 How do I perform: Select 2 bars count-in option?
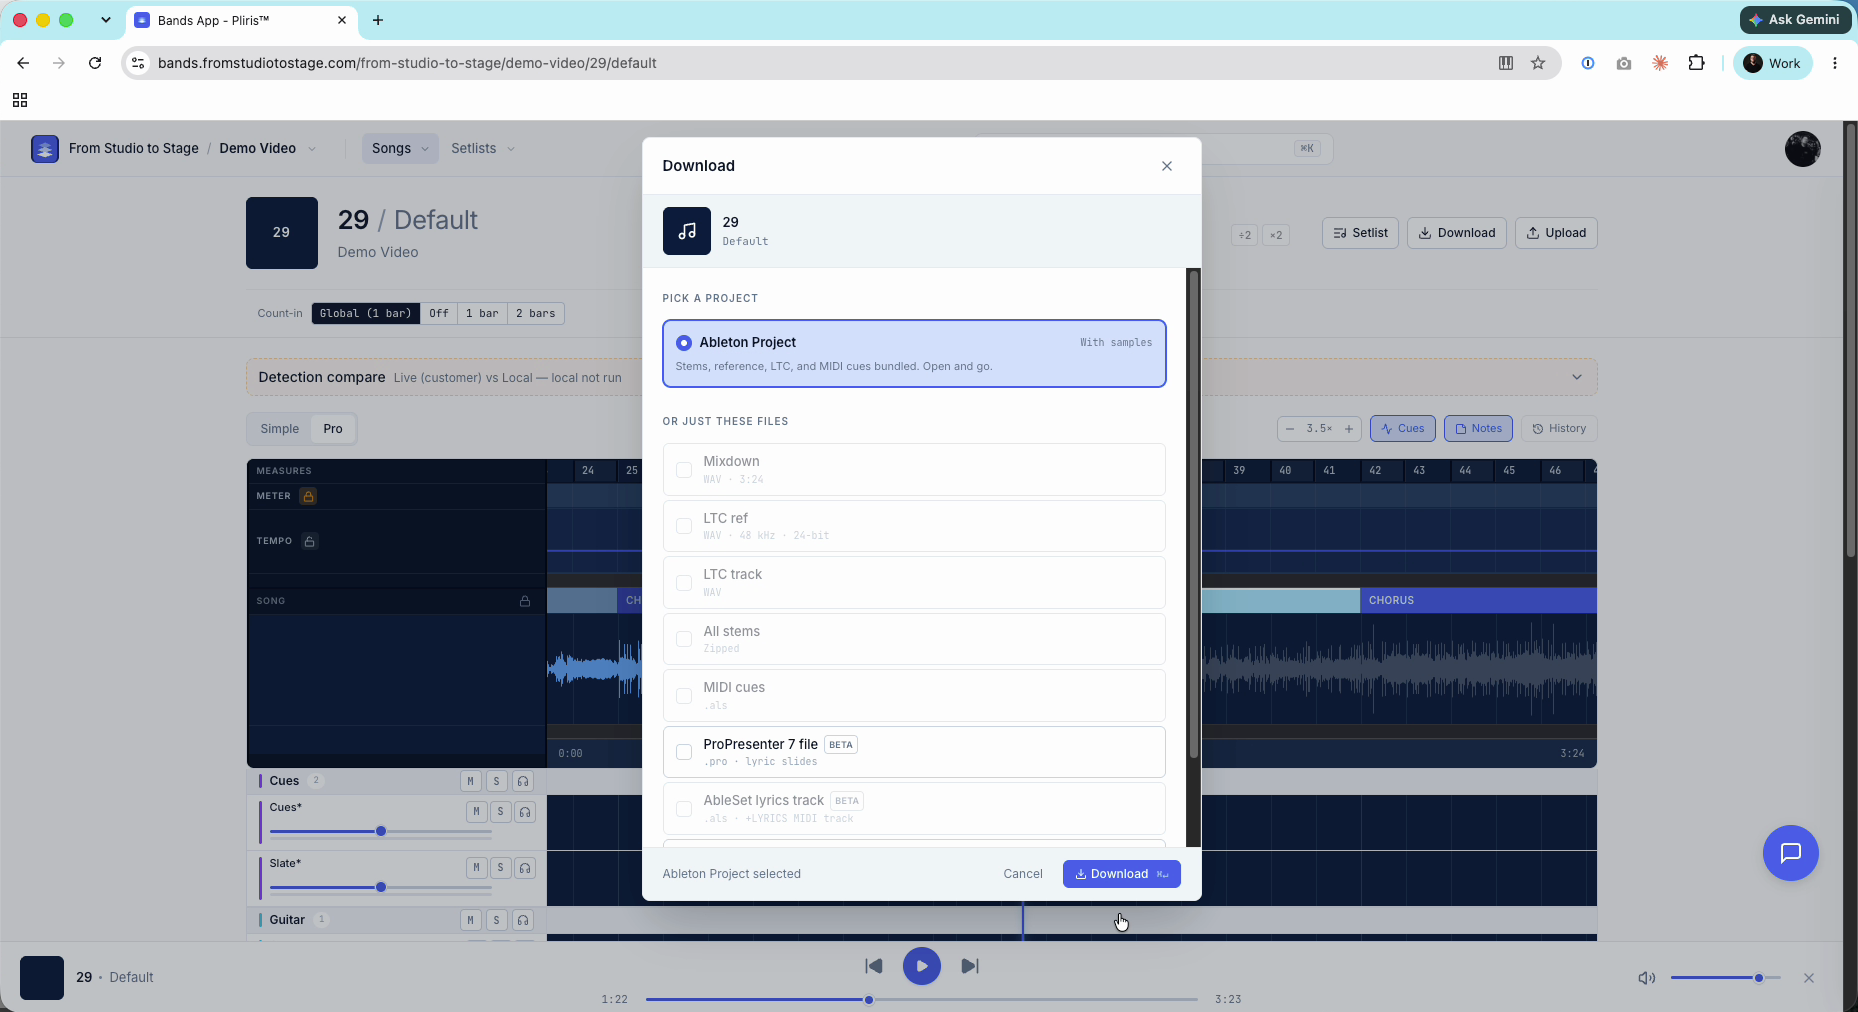pyautogui.click(x=536, y=313)
